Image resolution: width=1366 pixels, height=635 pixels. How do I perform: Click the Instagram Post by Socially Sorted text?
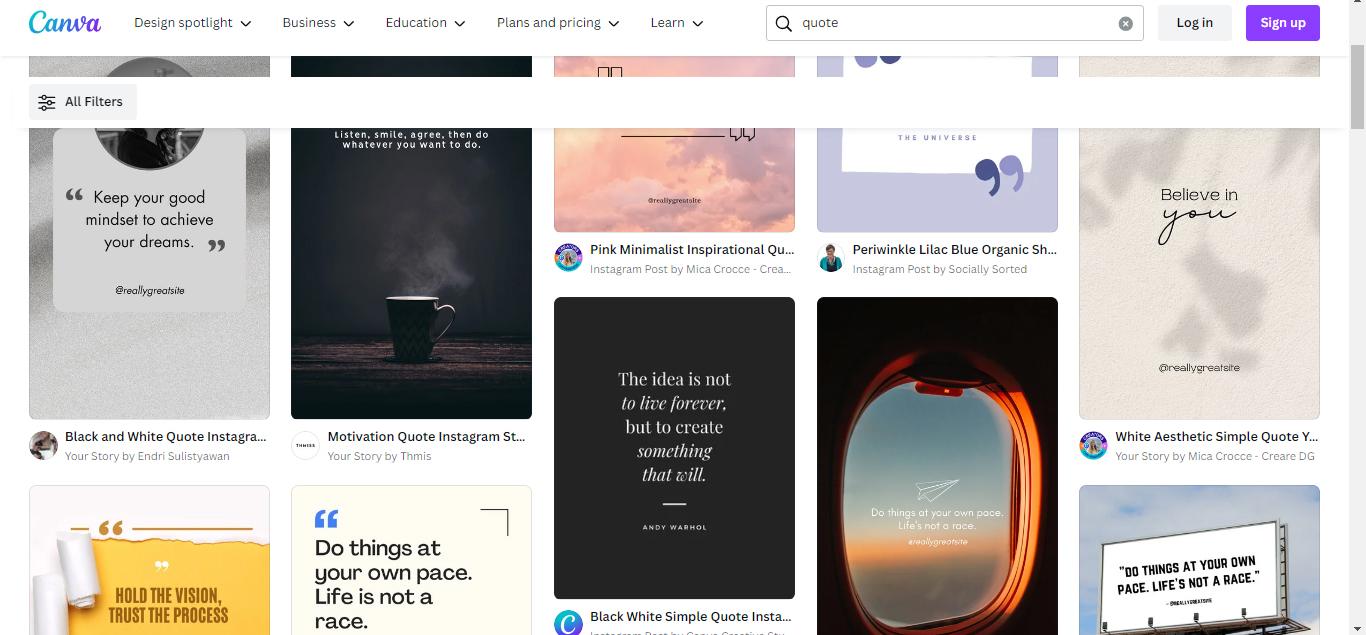pyautogui.click(x=939, y=269)
